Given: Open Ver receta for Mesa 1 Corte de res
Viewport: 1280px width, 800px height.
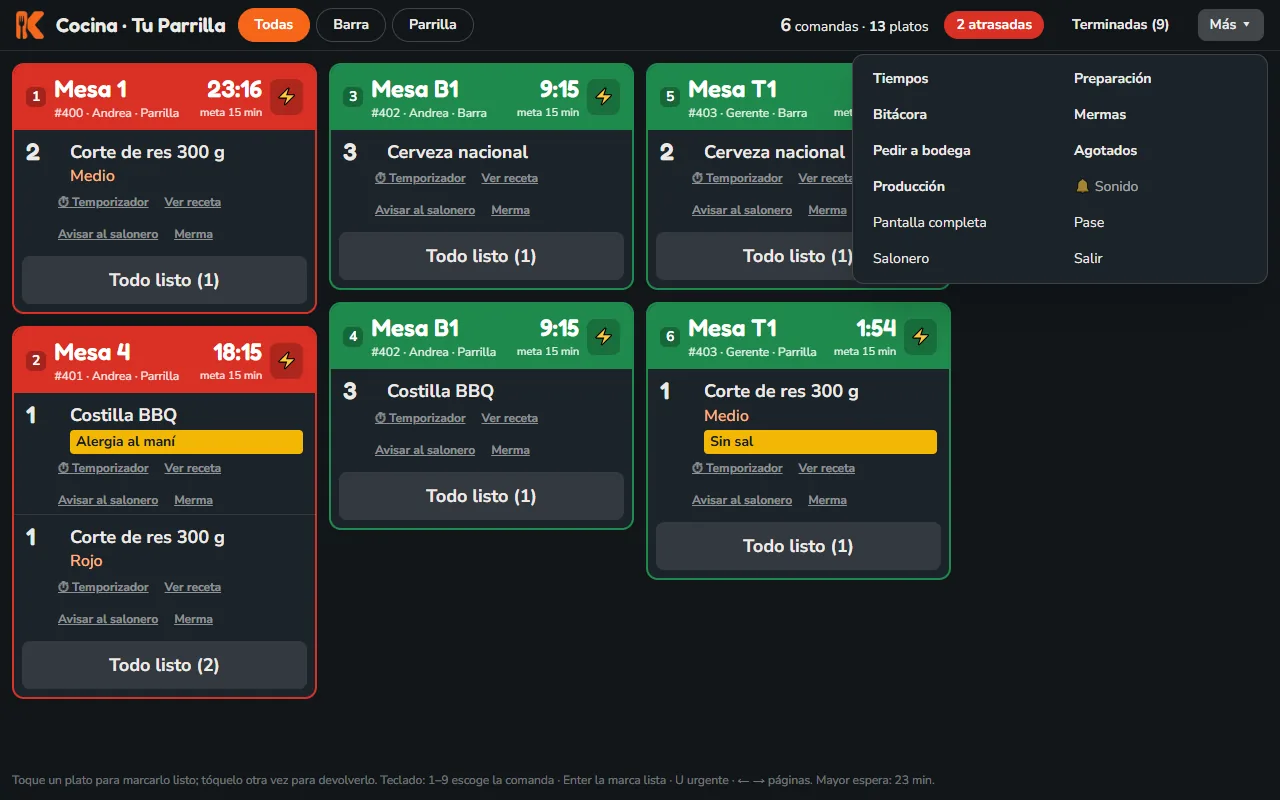Looking at the screenshot, I should (x=193, y=202).
